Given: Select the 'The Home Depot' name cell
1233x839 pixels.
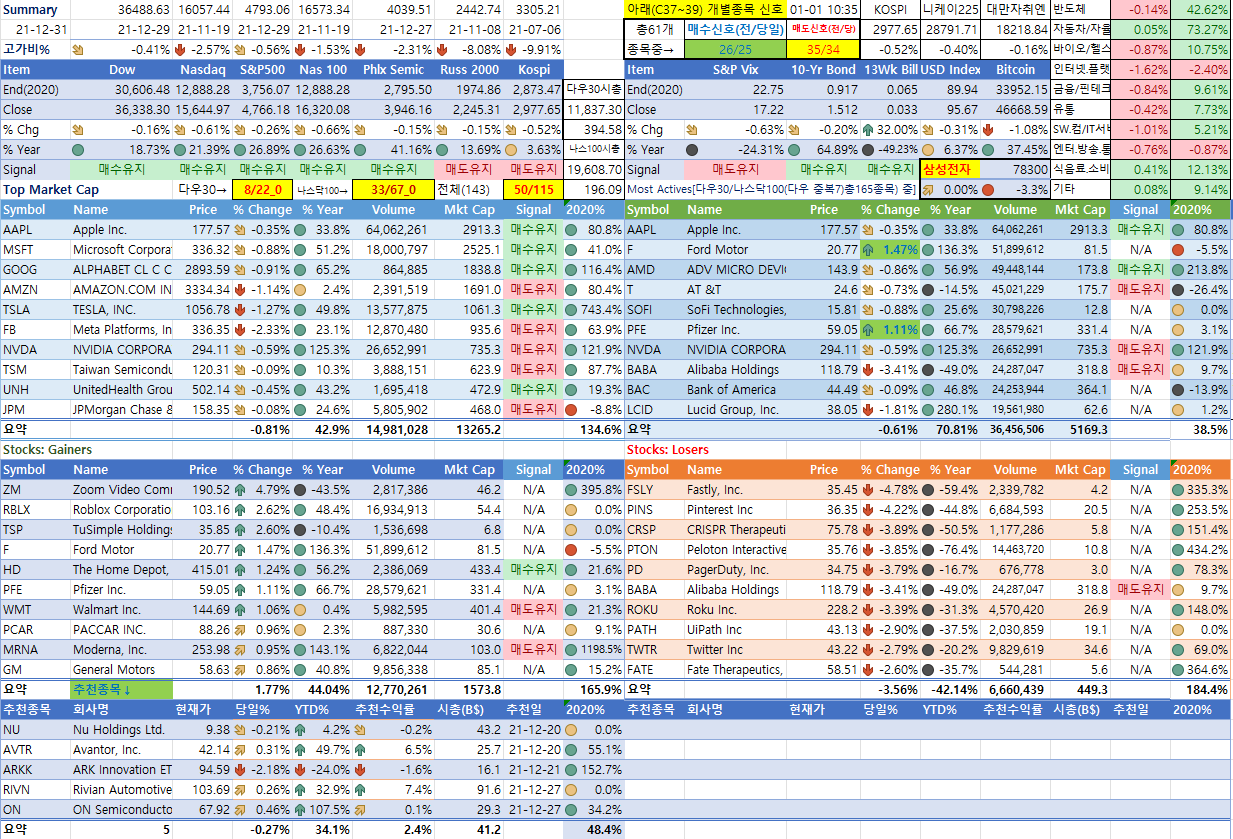Looking at the screenshot, I should click(x=121, y=569).
